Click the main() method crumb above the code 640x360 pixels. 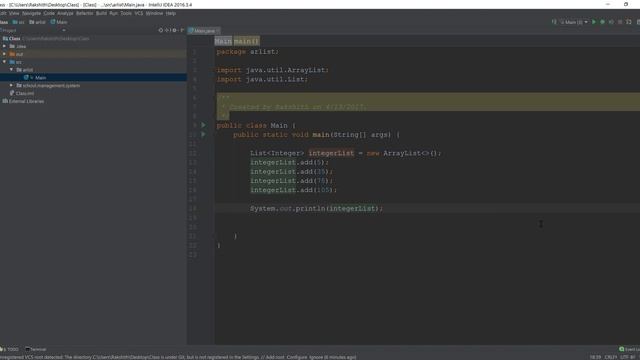(246, 41)
